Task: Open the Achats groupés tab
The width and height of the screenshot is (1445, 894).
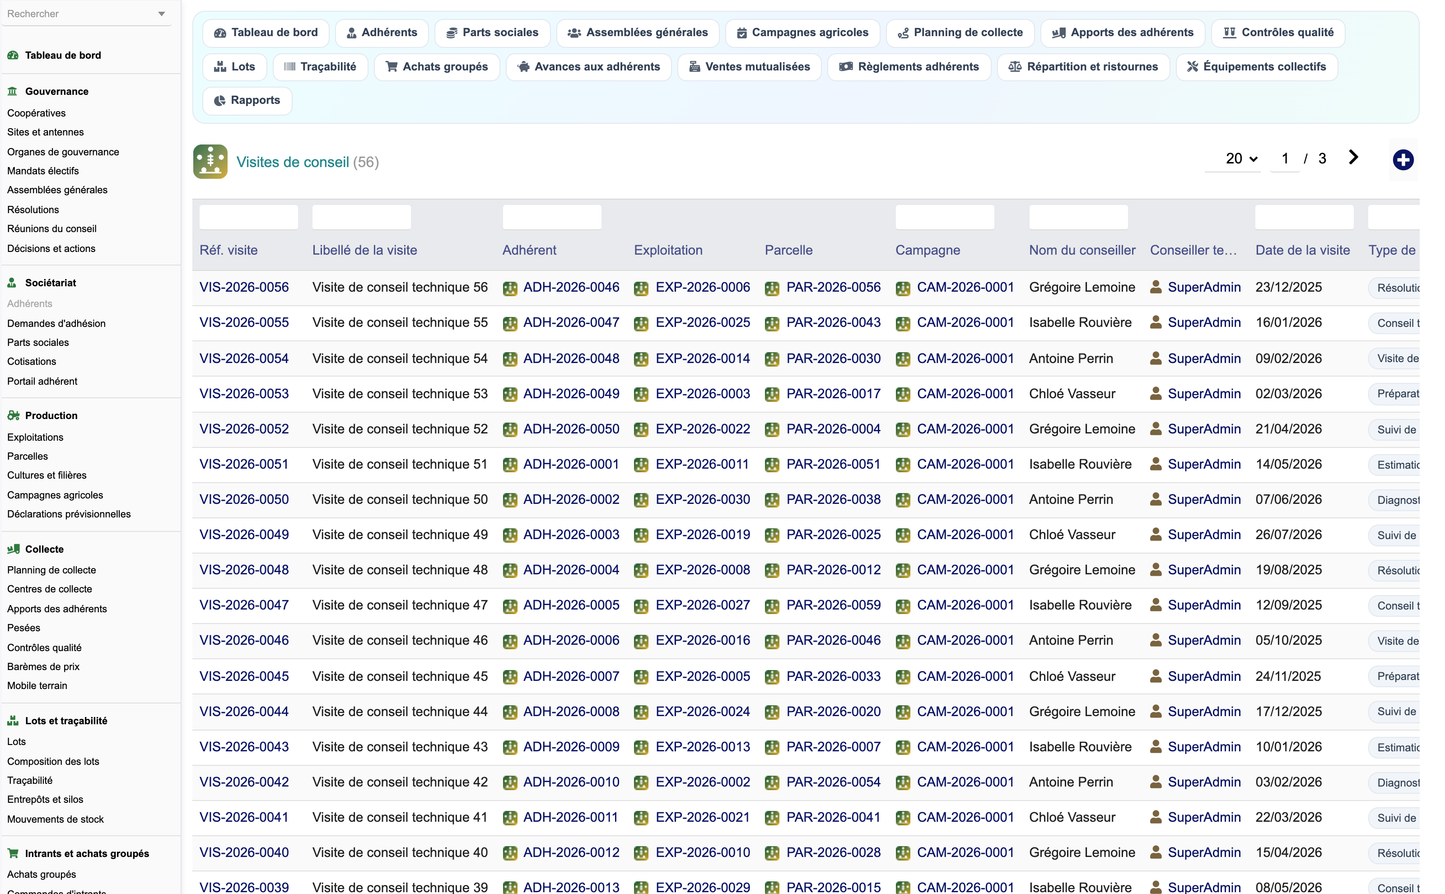Action: tap(437, 67)
